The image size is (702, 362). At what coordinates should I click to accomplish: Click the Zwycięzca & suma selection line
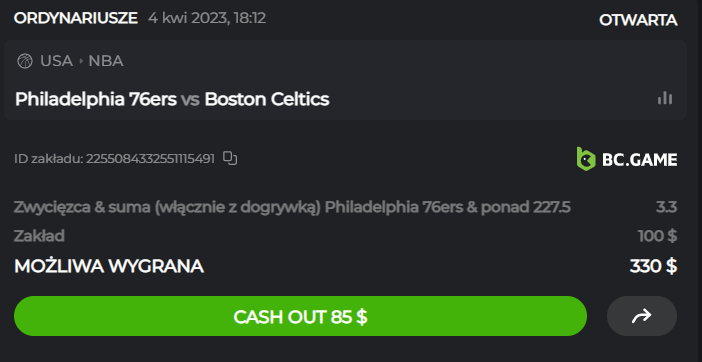(x=292, y=208)
